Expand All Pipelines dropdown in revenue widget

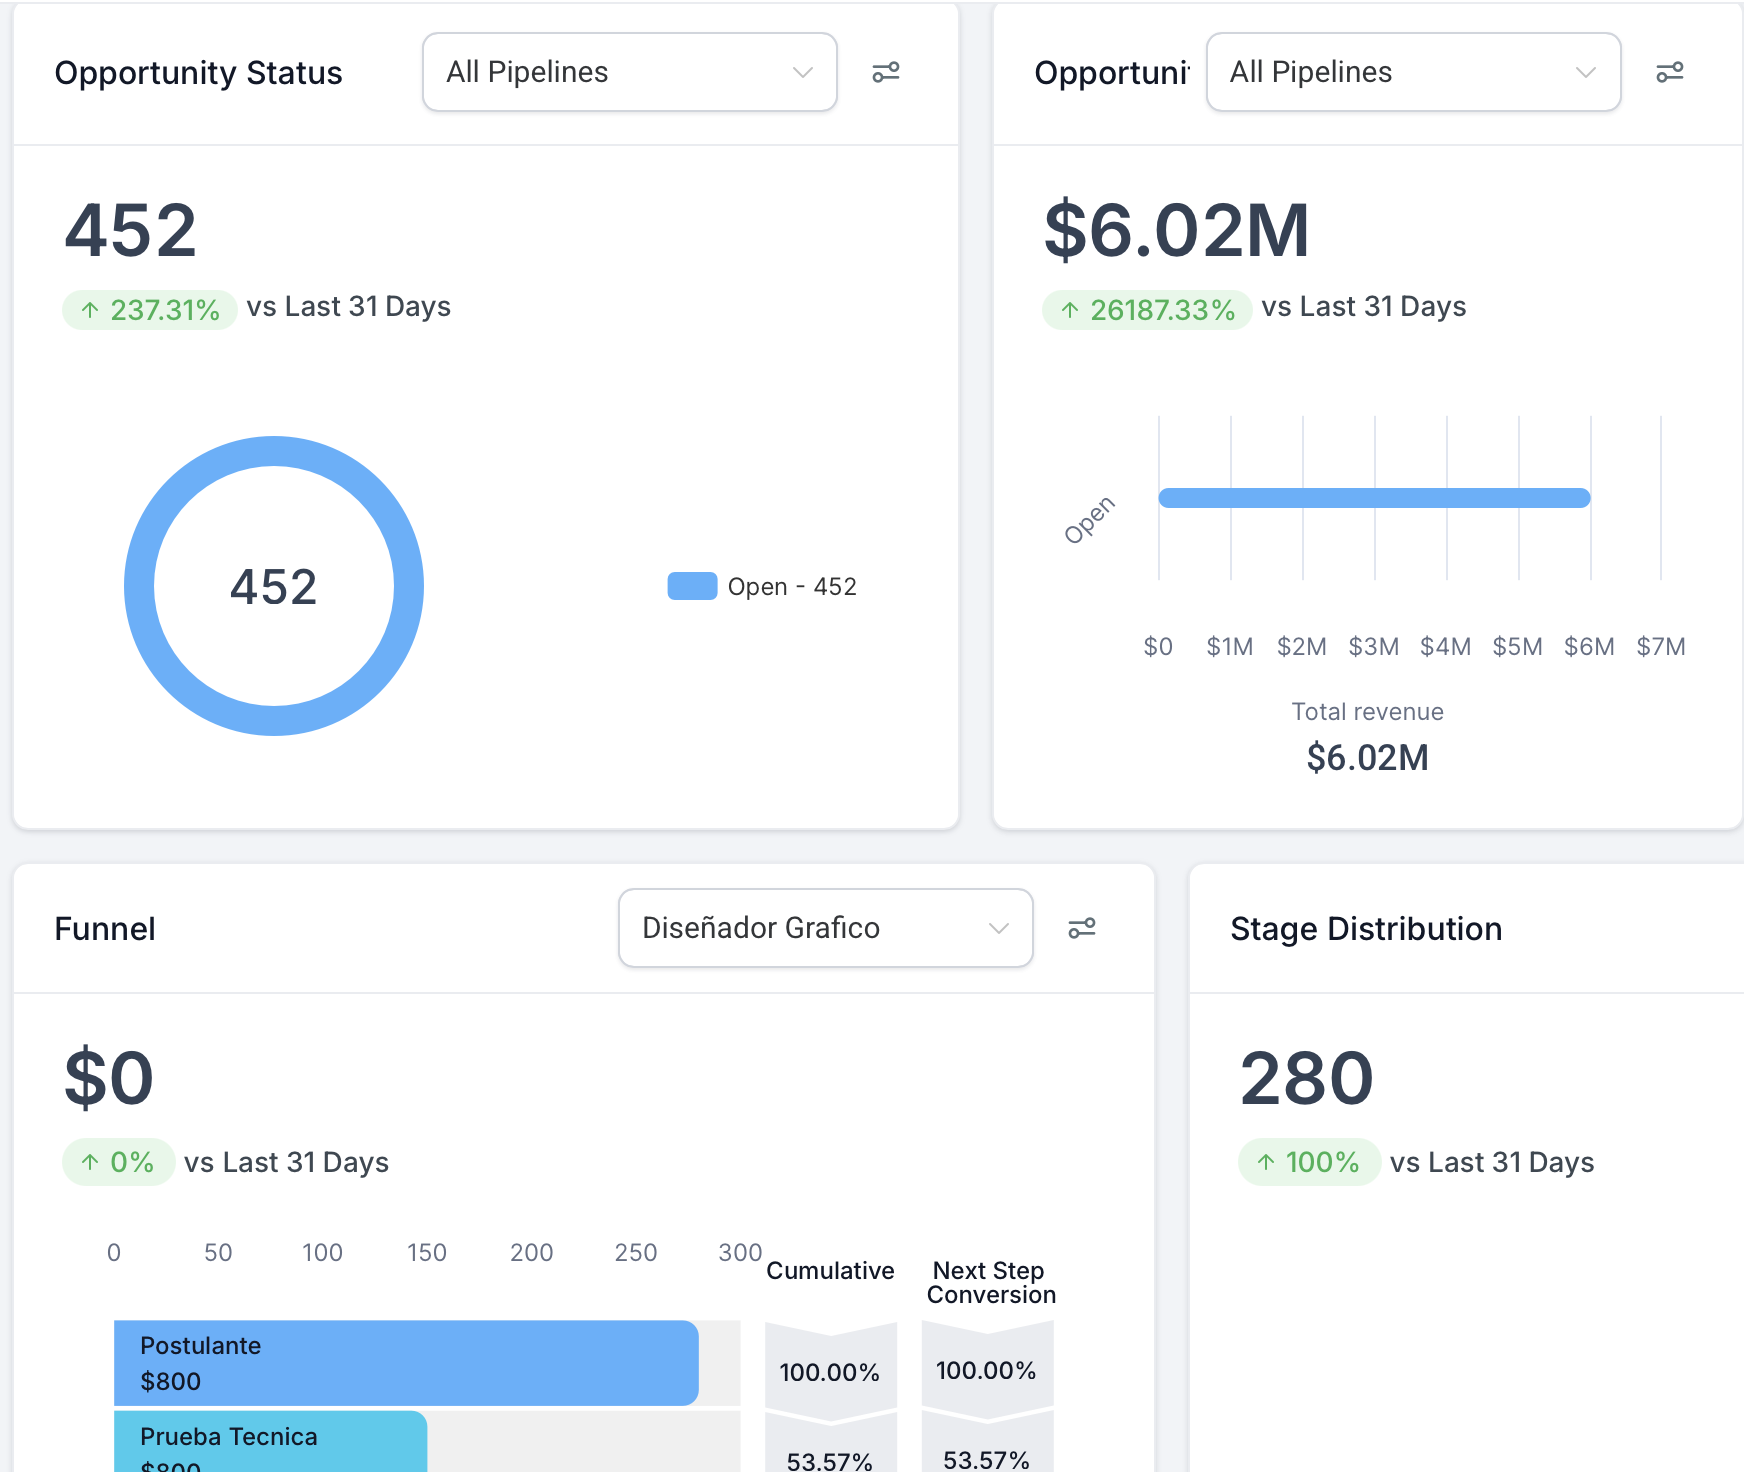(x=1412, y=72)
